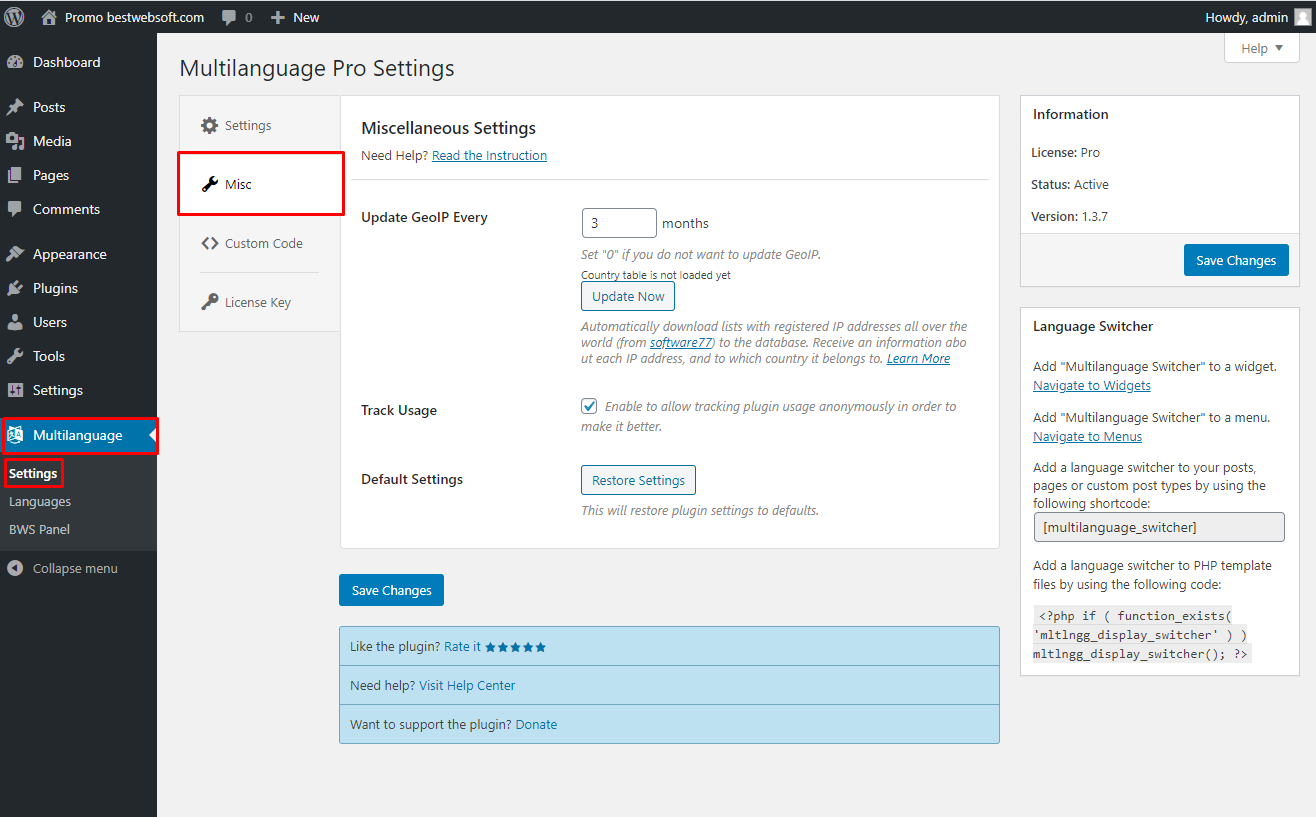Click the Plugins plug icon
The height and width of the screenshot is (817, 1316).
coord(15,288)
